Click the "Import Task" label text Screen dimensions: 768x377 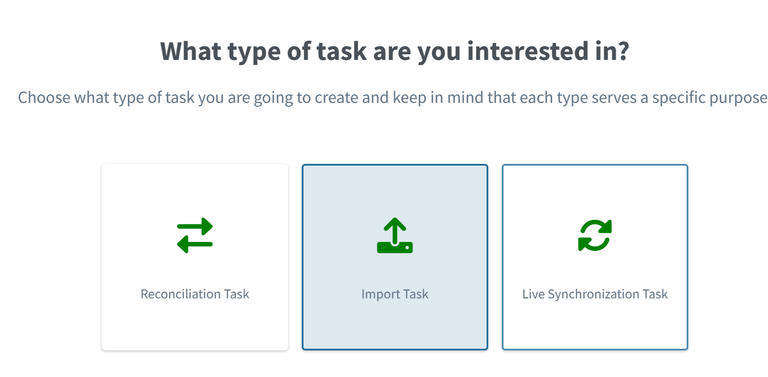pyautogui.click(x=395, y=294)
